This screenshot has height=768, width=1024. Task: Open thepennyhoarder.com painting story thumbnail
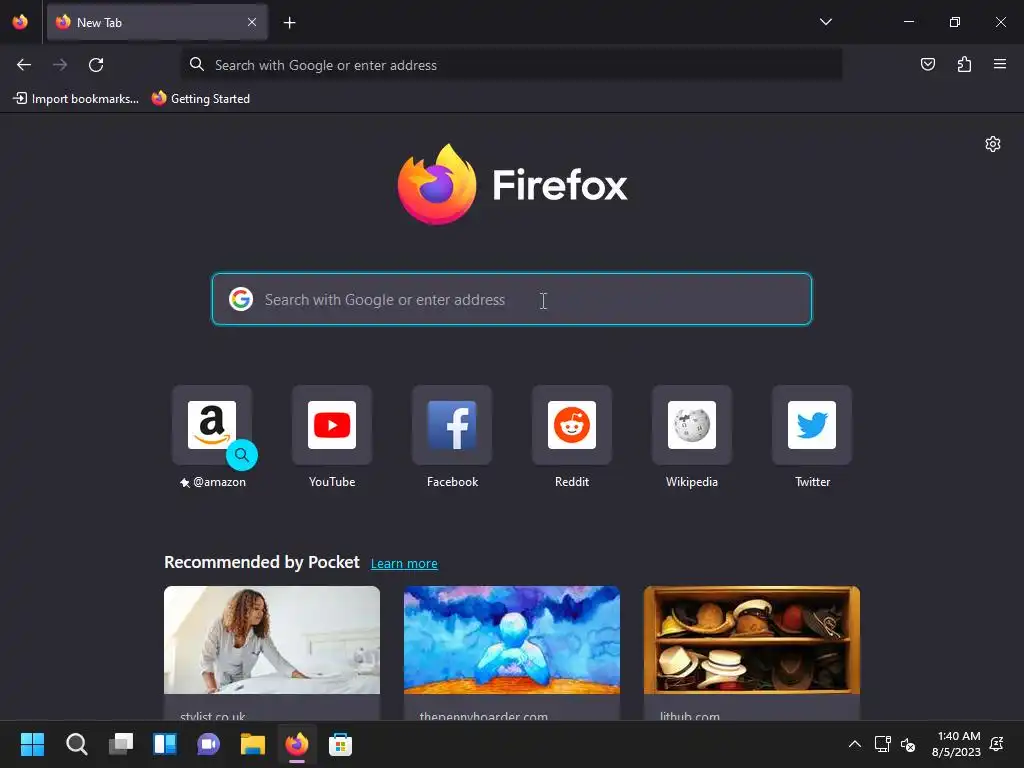[x=511, y=640]
